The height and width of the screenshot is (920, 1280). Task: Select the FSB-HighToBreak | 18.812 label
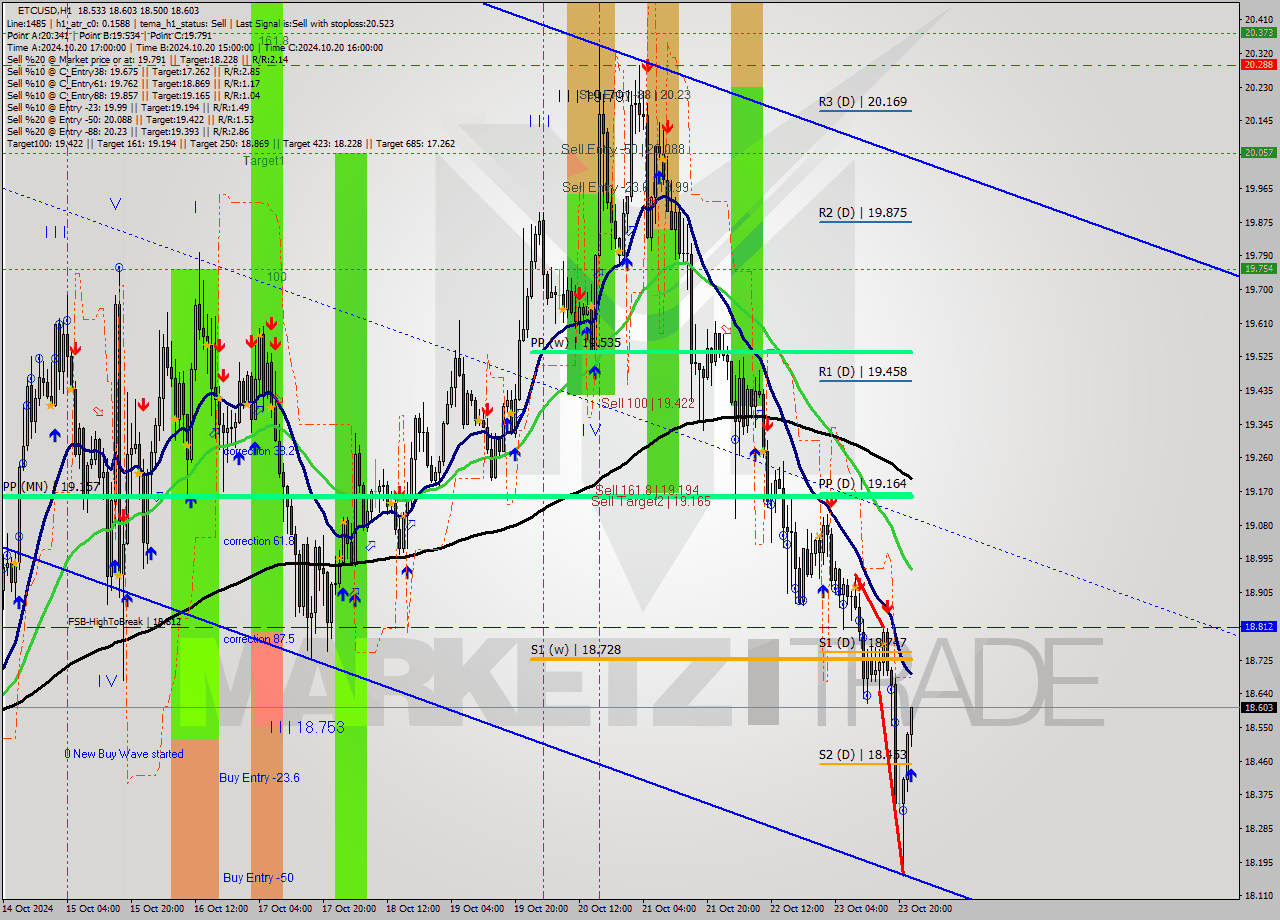pos(124,621)
